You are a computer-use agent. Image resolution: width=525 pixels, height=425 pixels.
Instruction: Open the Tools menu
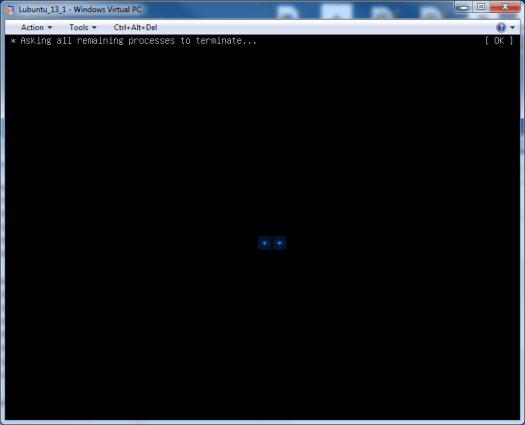tap(83, 27)
